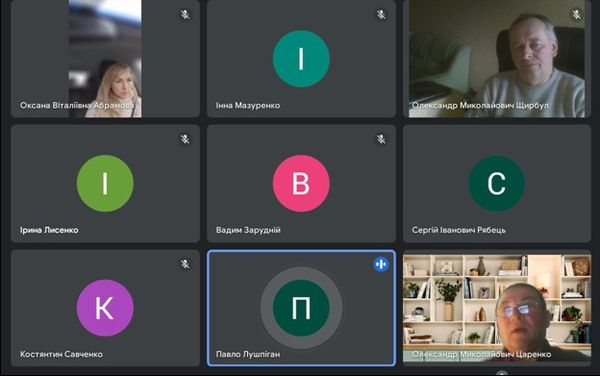Open Оксана Віталіївна Абрамова's video feed

point(105,59)
